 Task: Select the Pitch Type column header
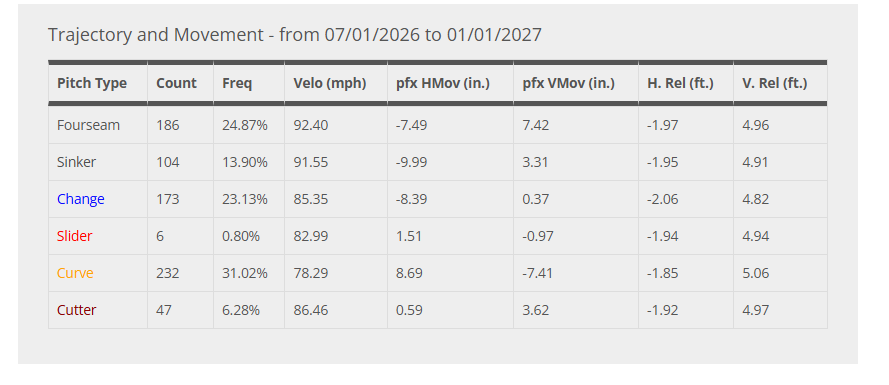pos(92,83)
